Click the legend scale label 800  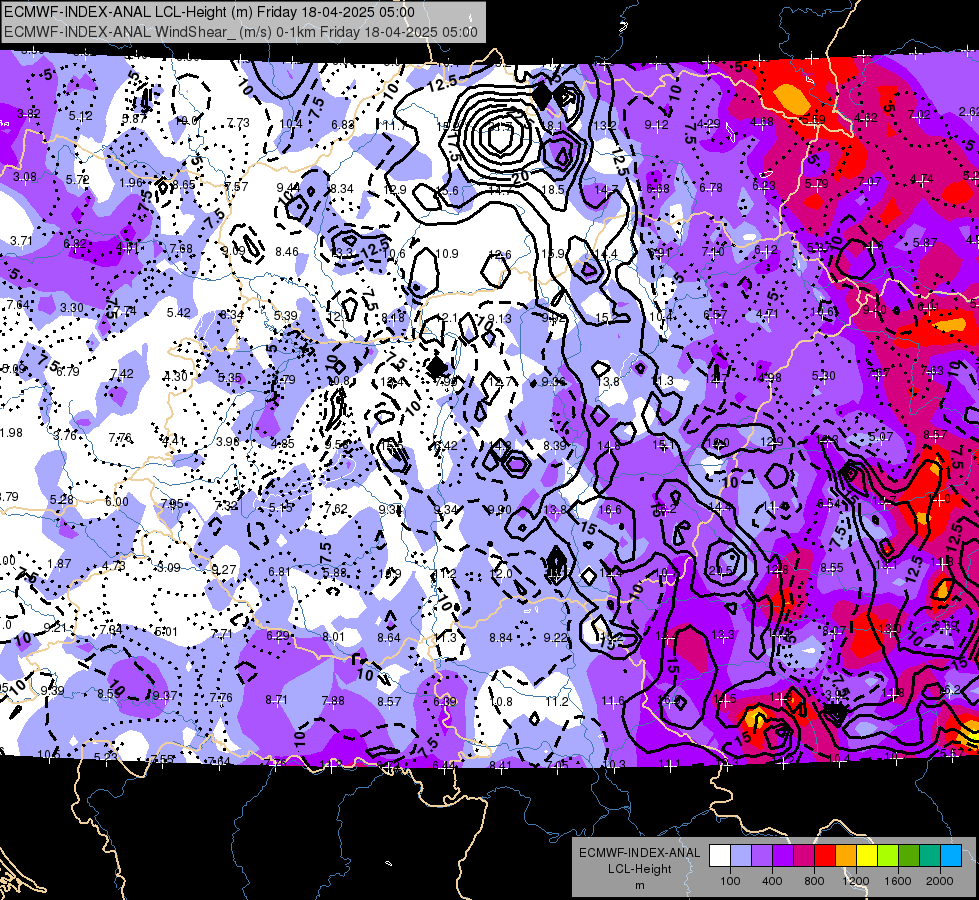(814, 881)
